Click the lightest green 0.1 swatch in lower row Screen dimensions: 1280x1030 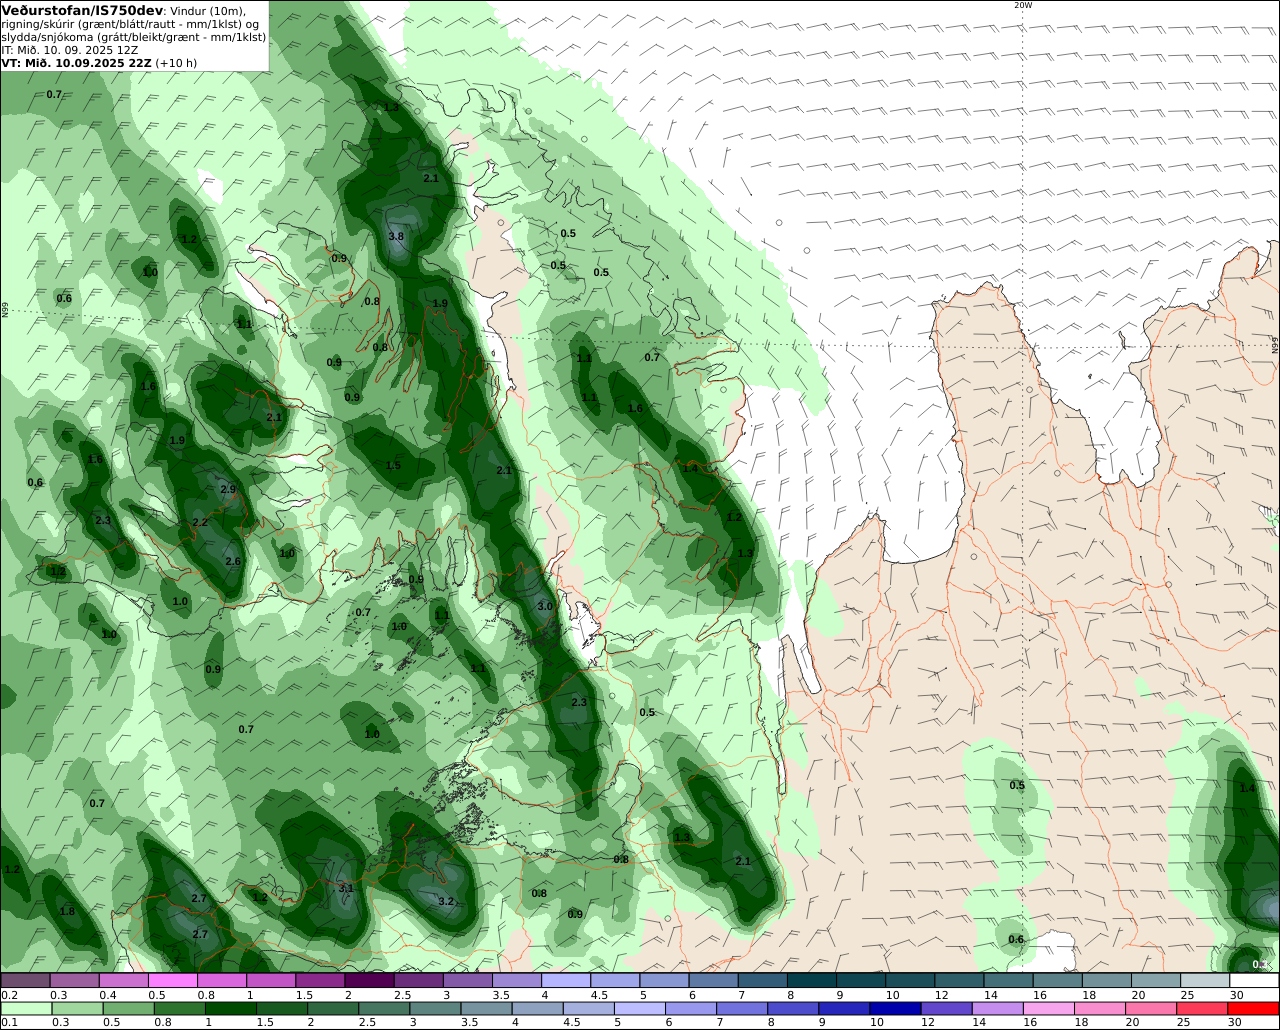(26, 1008)
